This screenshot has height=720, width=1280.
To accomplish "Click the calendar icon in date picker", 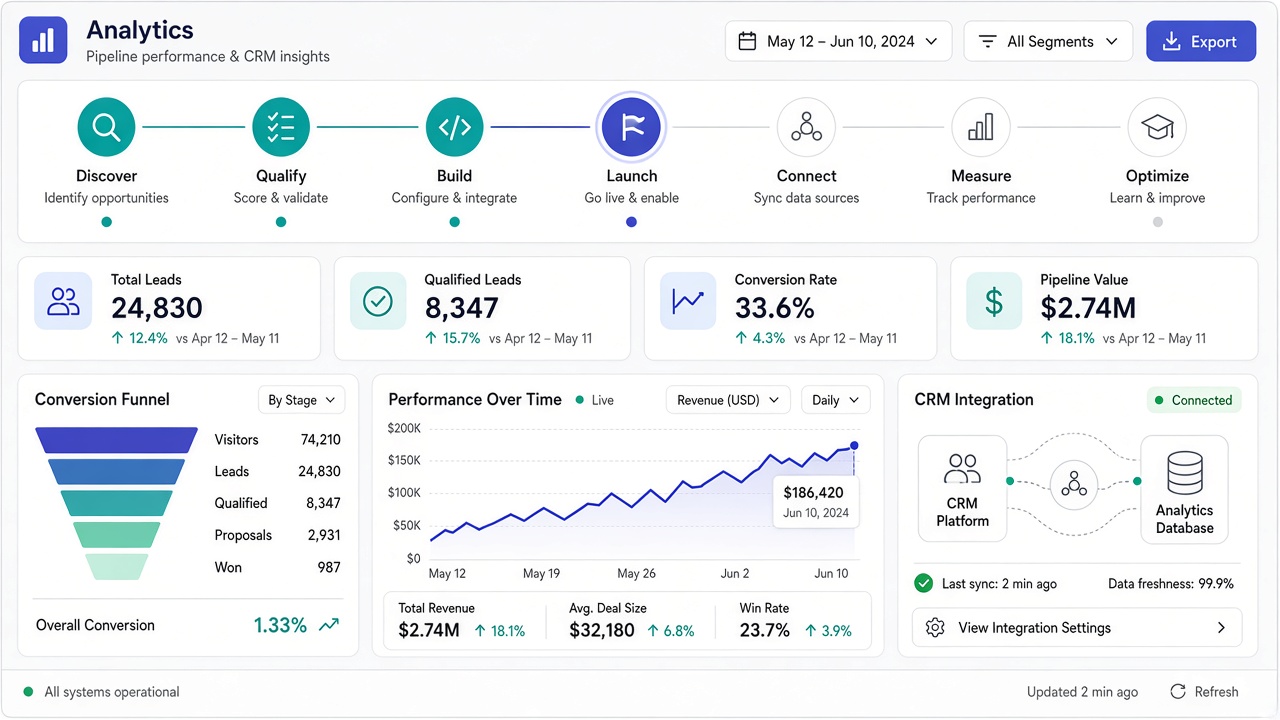I will pos(747,42).
